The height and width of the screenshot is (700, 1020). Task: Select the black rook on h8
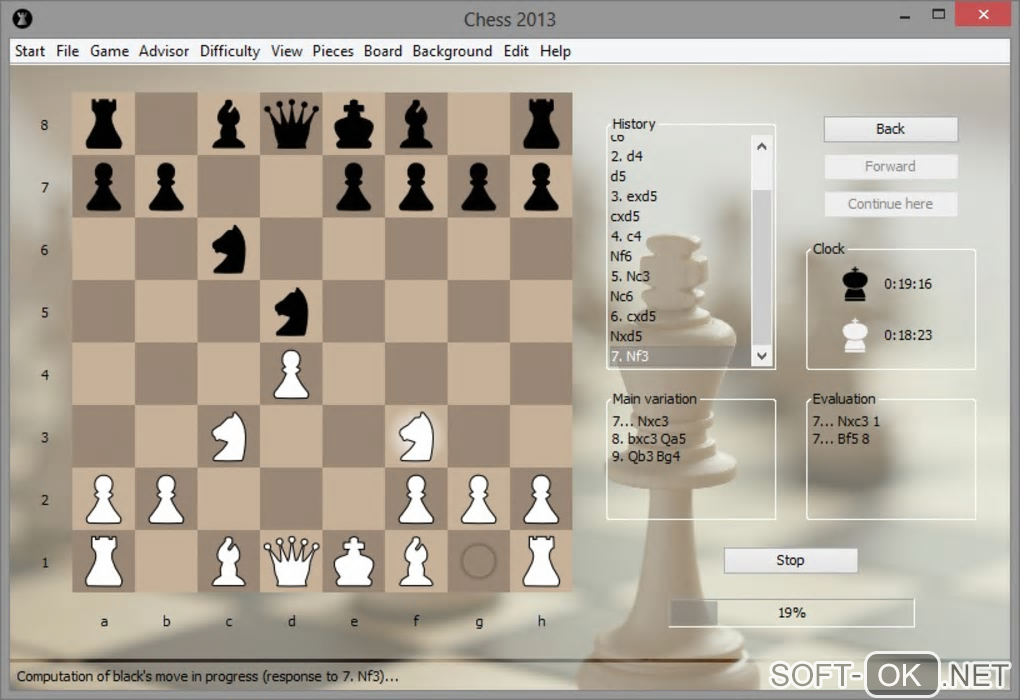541,124
